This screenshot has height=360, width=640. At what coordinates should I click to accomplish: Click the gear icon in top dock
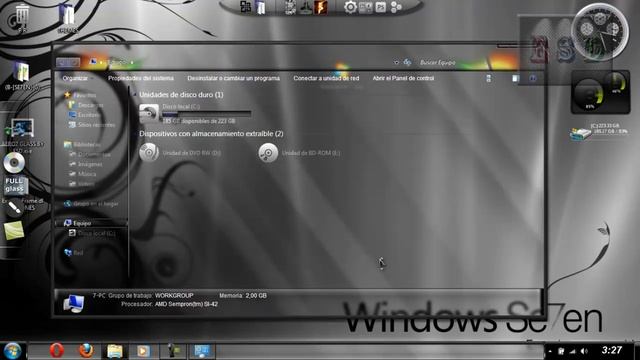tap(350, 7)
